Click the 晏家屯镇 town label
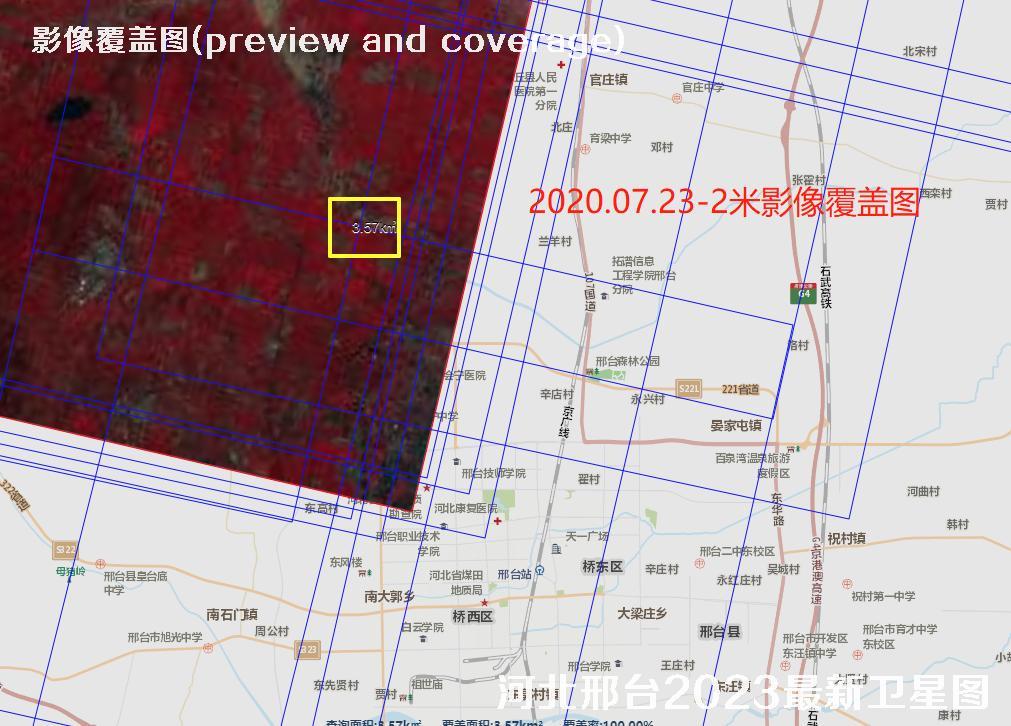Screen dimensions: 1011x726 735,426
